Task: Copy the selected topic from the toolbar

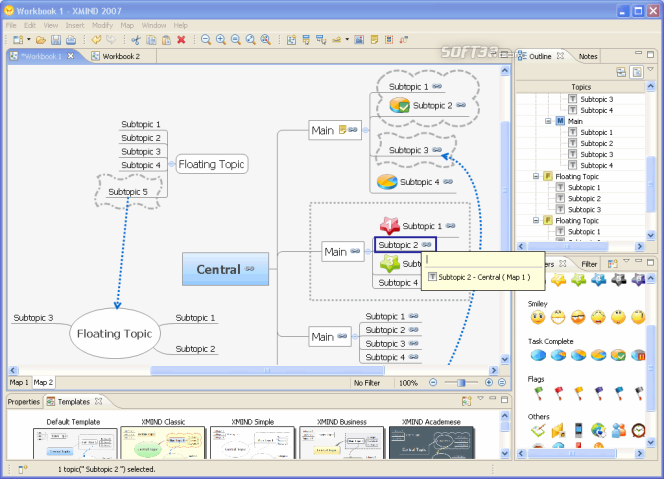Action: pyautogui.click(x=151, y=40)
